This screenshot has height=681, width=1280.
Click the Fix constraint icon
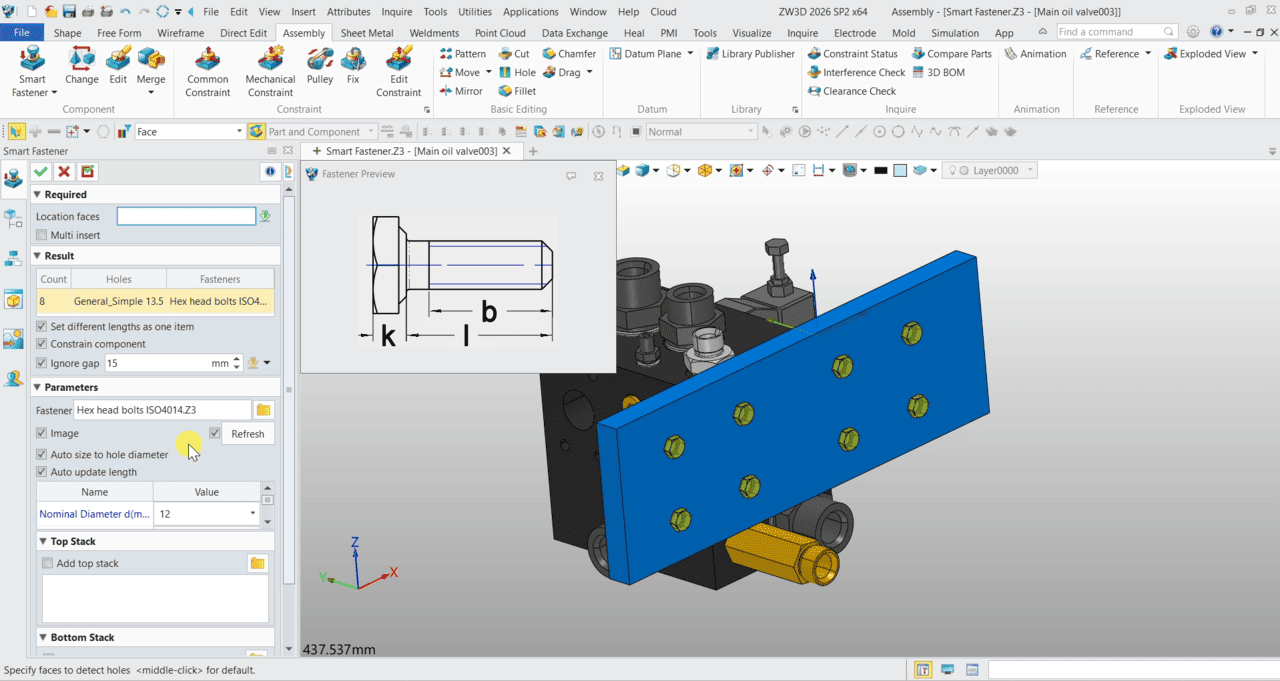click(x=353, y=65)
